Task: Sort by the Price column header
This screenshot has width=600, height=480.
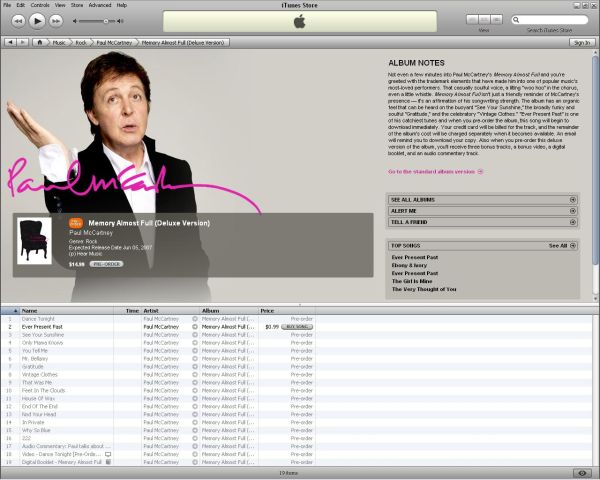Action: point(287,311)
